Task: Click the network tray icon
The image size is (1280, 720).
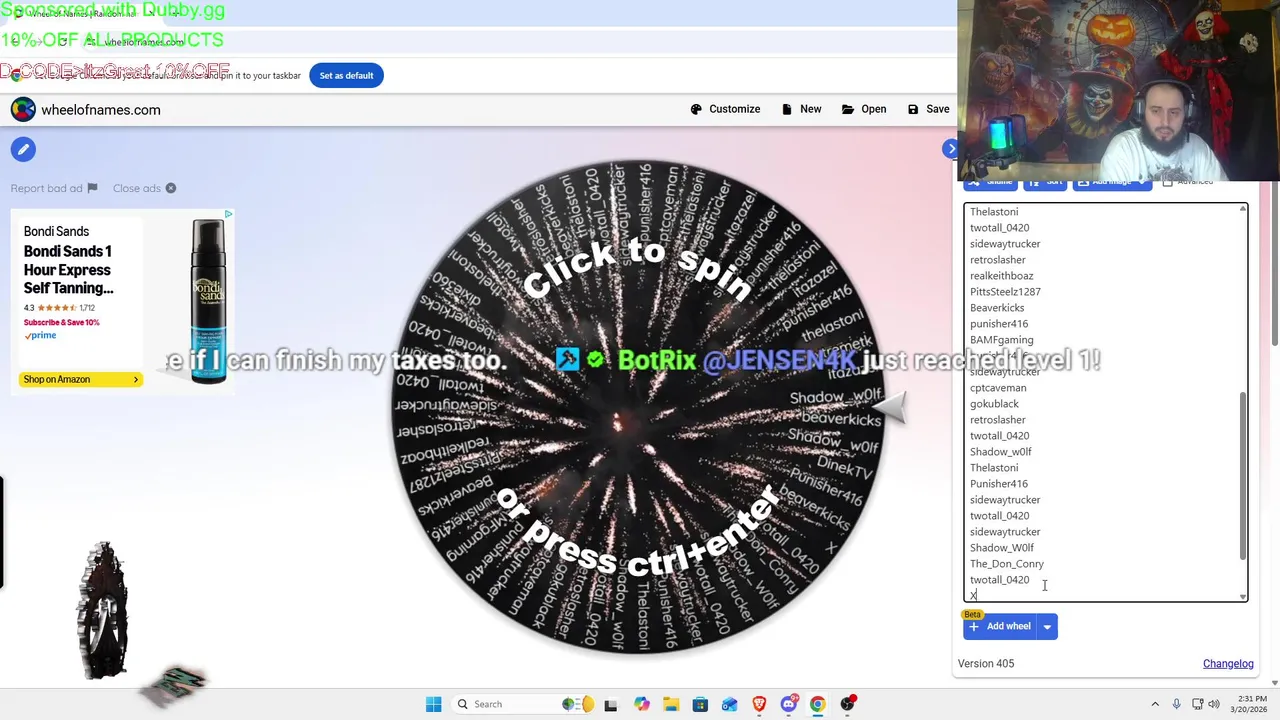Action: 1196,704
